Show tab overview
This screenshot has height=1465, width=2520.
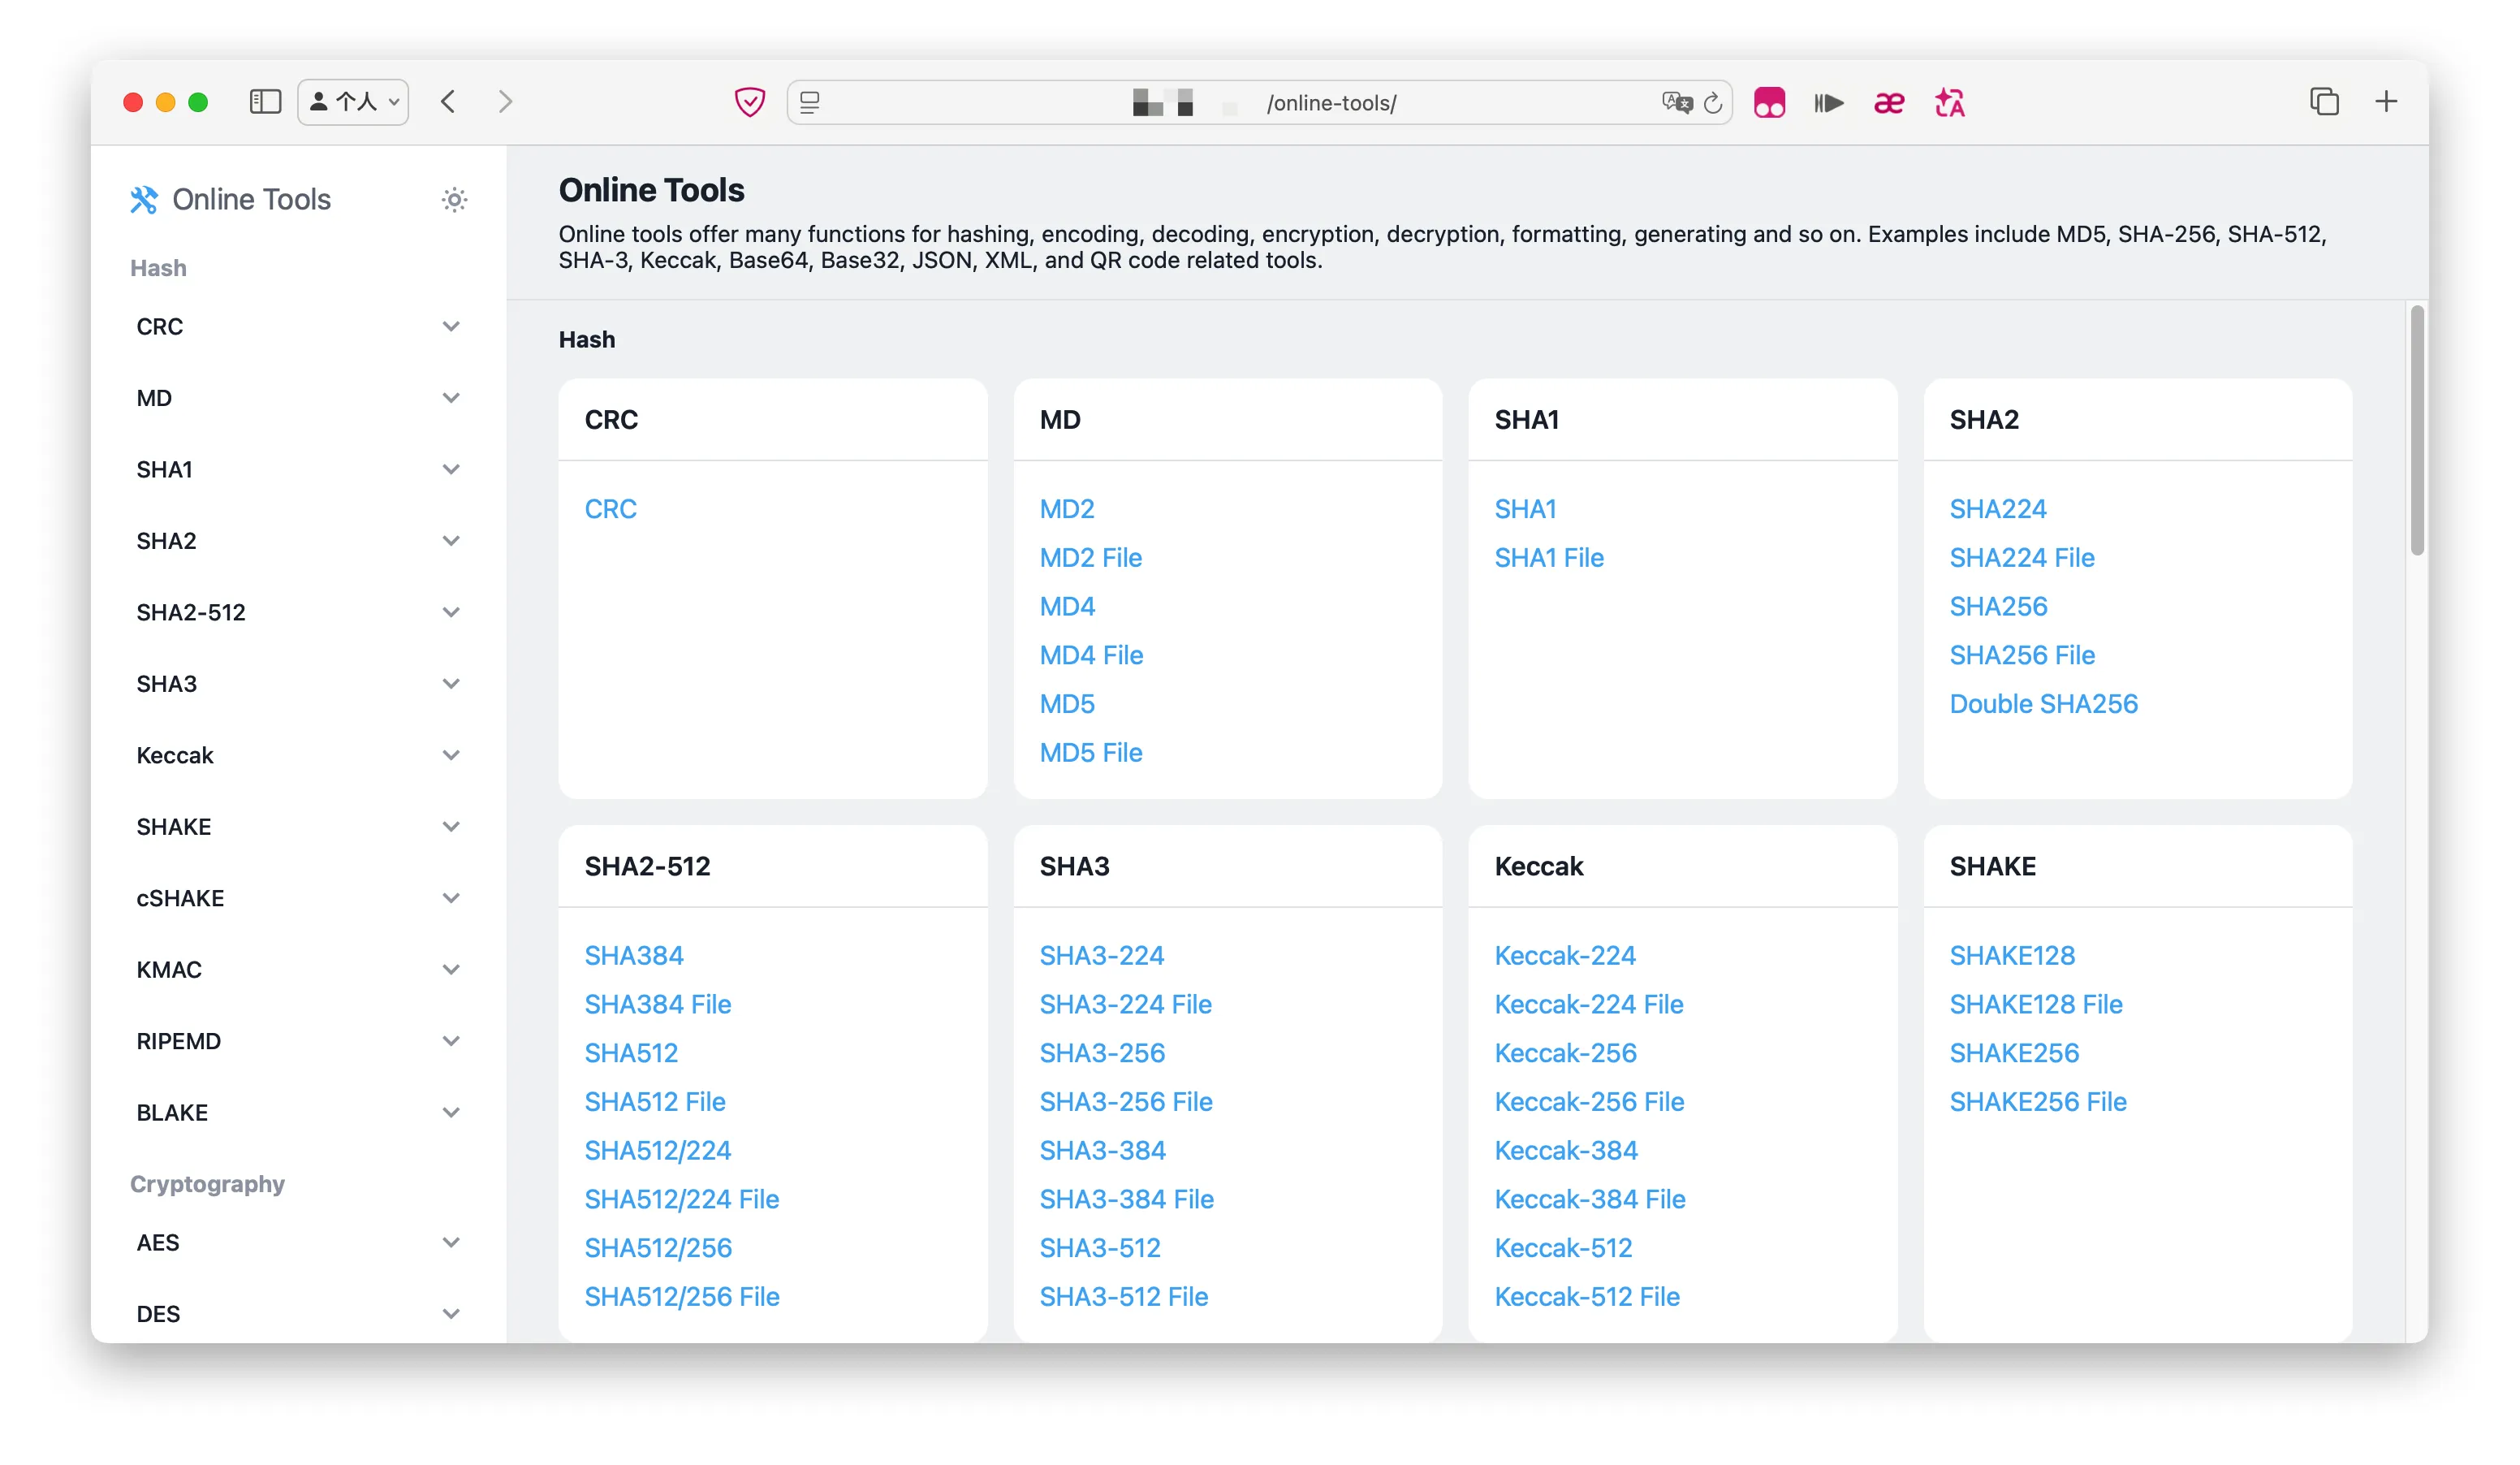pos(2325,102)
